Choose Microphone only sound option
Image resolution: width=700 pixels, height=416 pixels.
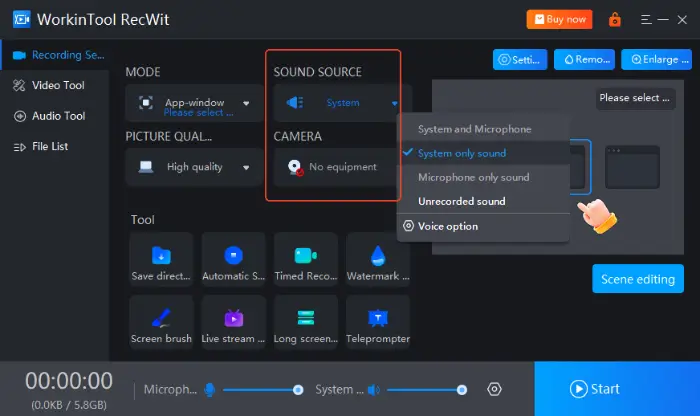click(483, 177)
